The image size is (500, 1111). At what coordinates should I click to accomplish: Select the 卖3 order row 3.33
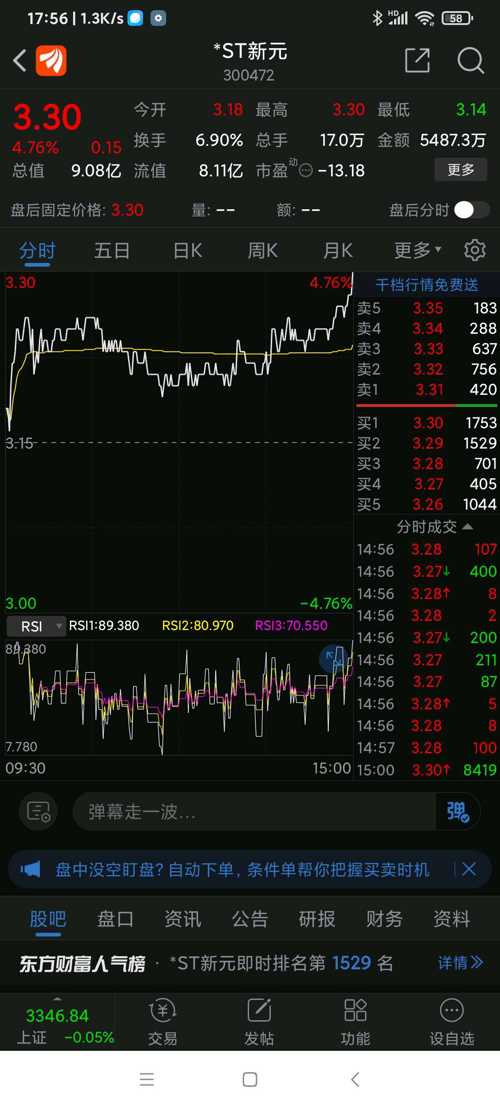(426, 349)
